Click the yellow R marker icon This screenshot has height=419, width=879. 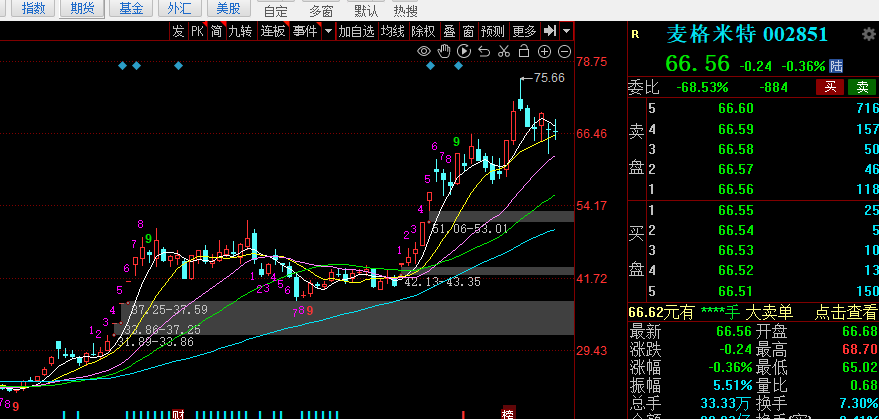tap(635, 34)
